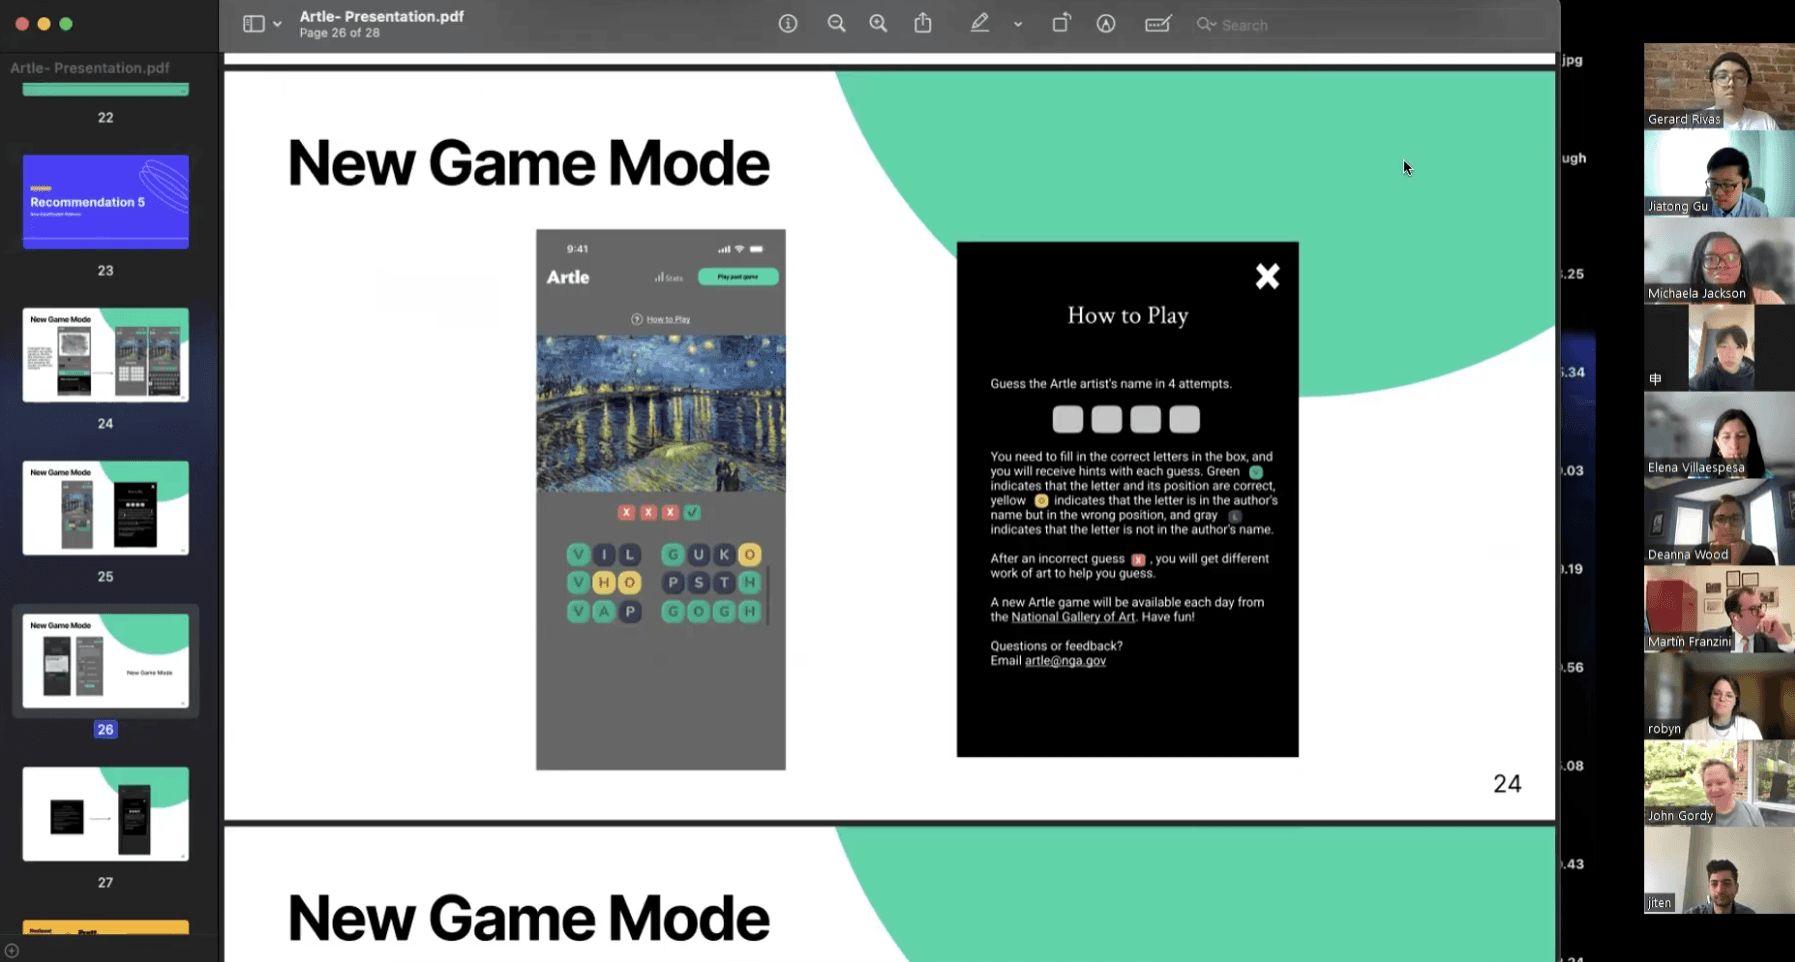
Task: Click 'Guess the Artle artist's name in 4 attempts.'
Action: [x=1111, y=384]
